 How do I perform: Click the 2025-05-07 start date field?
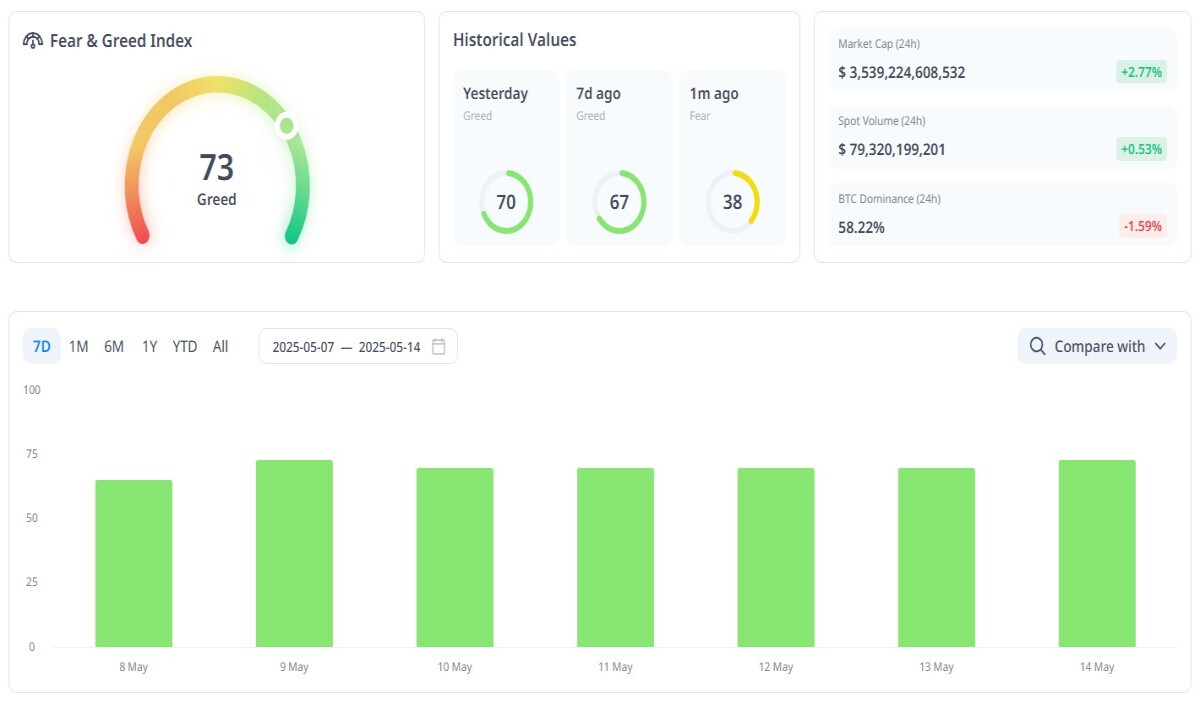tap(303, 347)
